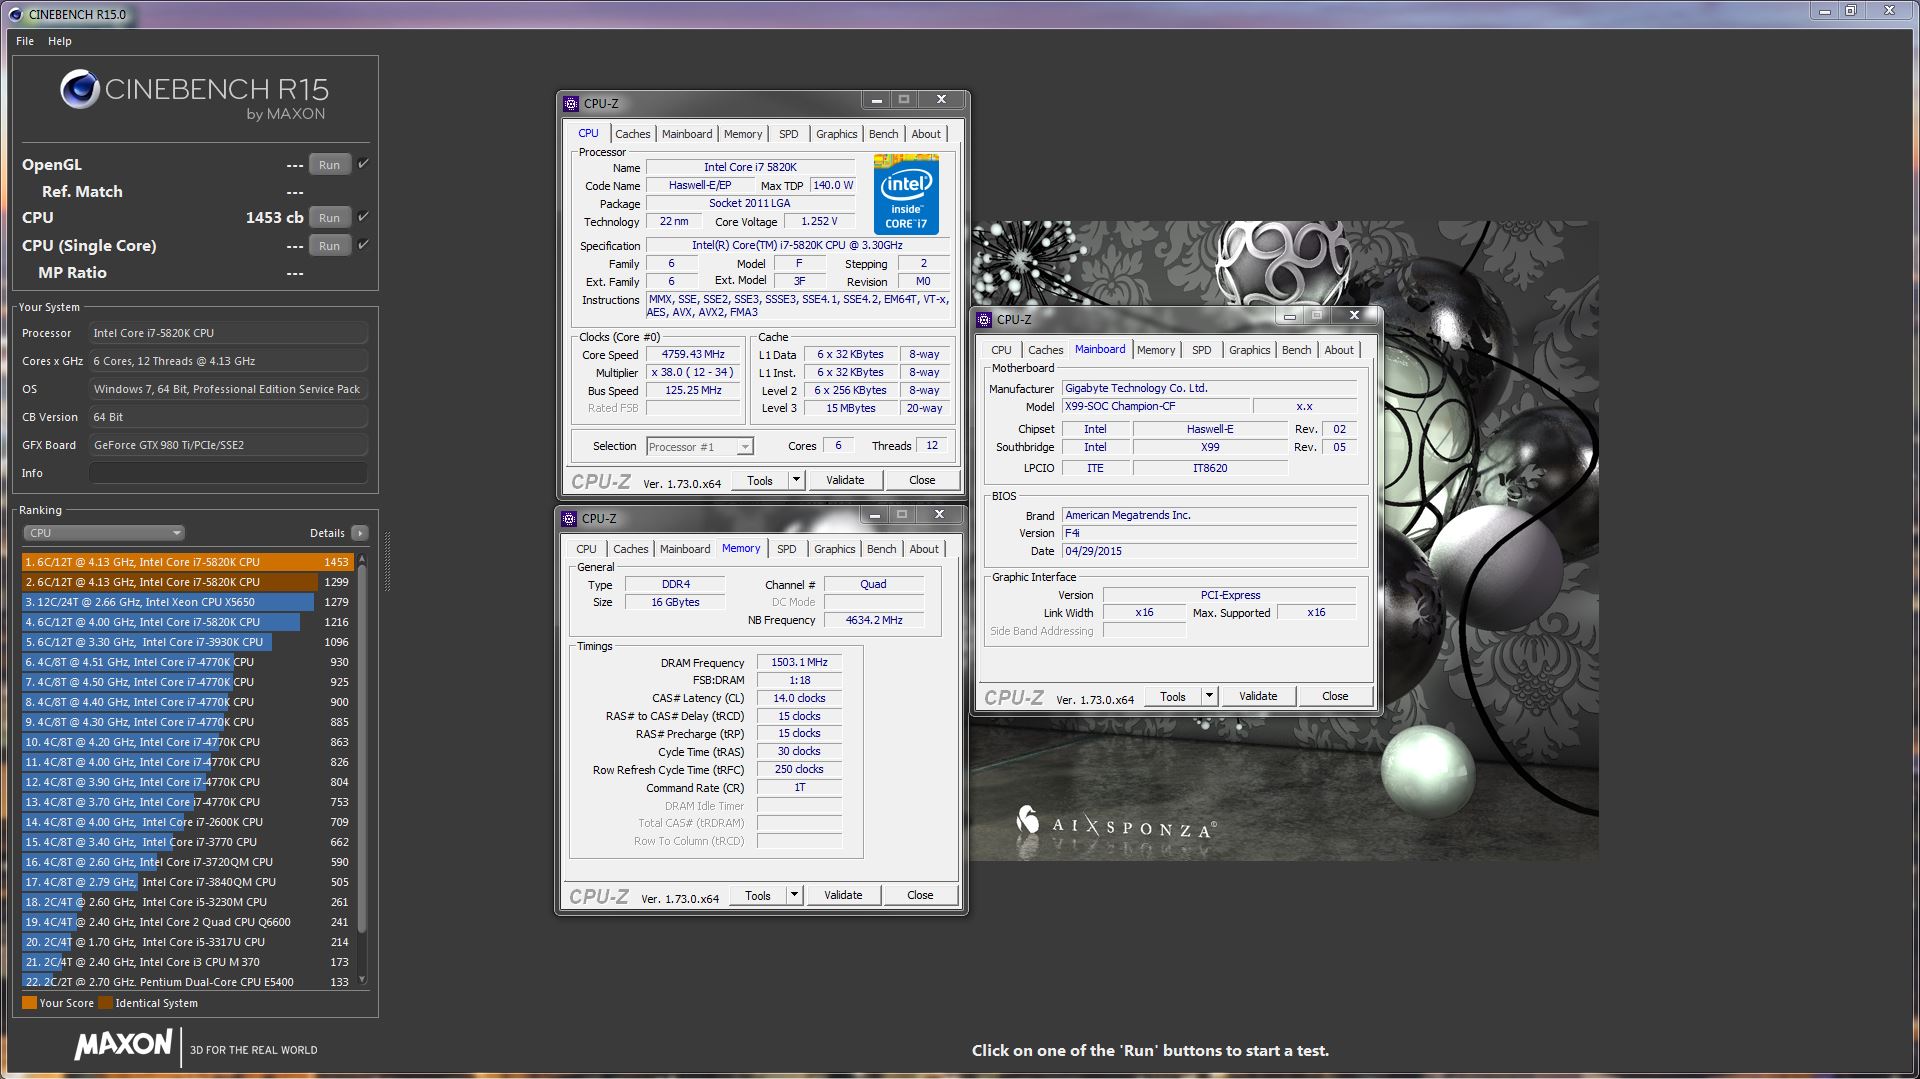Image resolution: width=1920 pixels, height=1079 pixels.
Task: Click Tools button in CPU window
Action: point(760,480)
